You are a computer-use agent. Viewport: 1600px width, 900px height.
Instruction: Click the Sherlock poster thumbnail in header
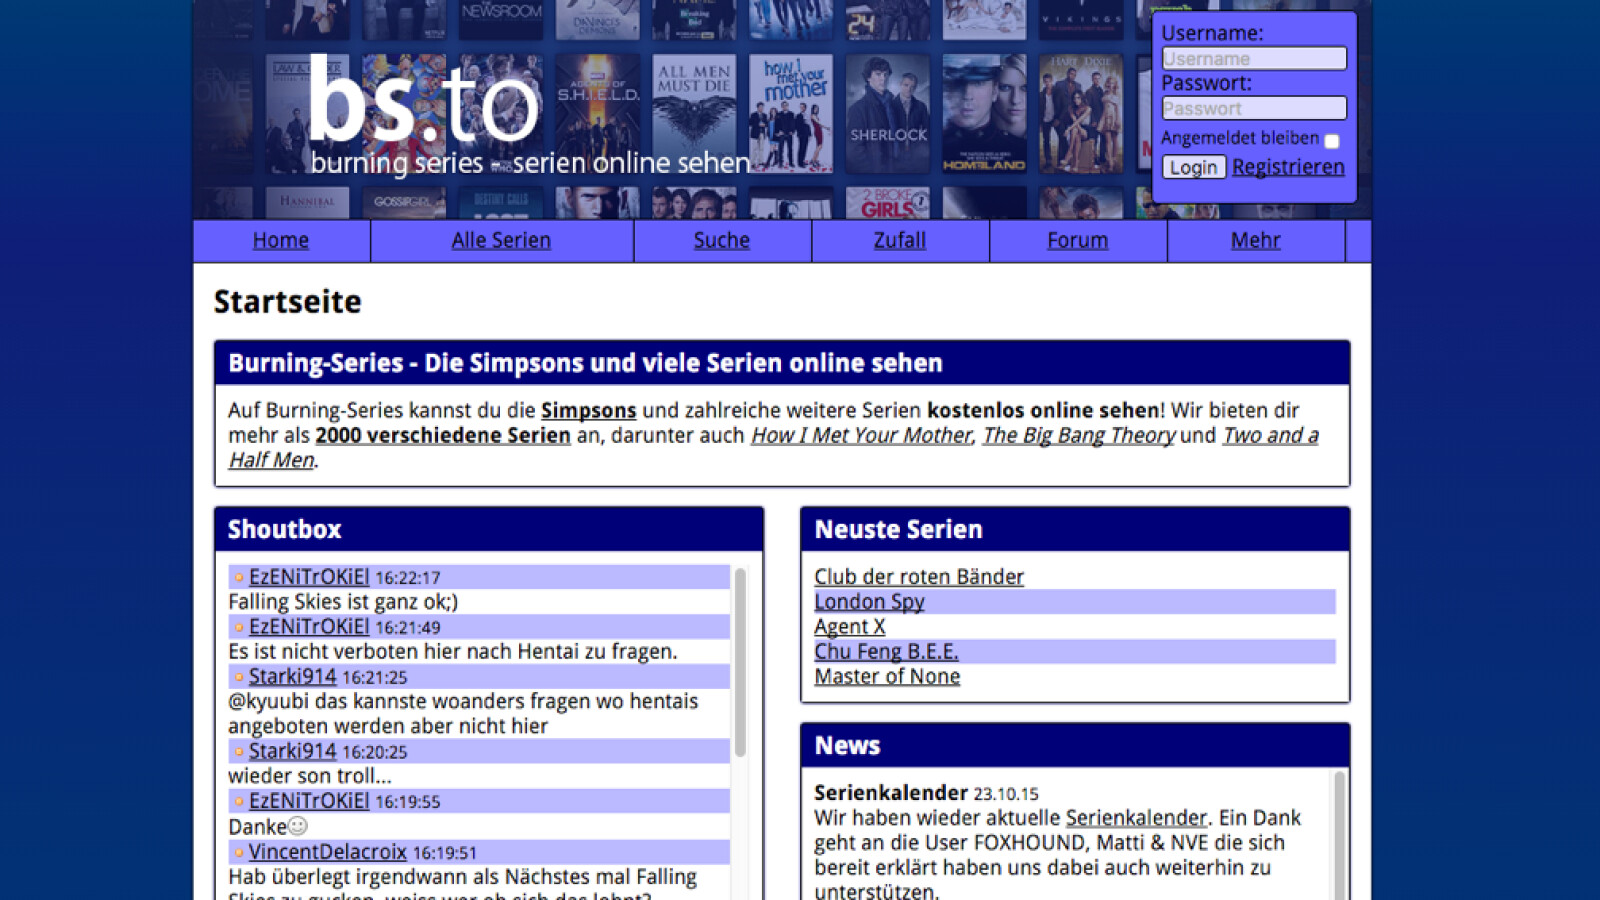click(x=888, y=114)
